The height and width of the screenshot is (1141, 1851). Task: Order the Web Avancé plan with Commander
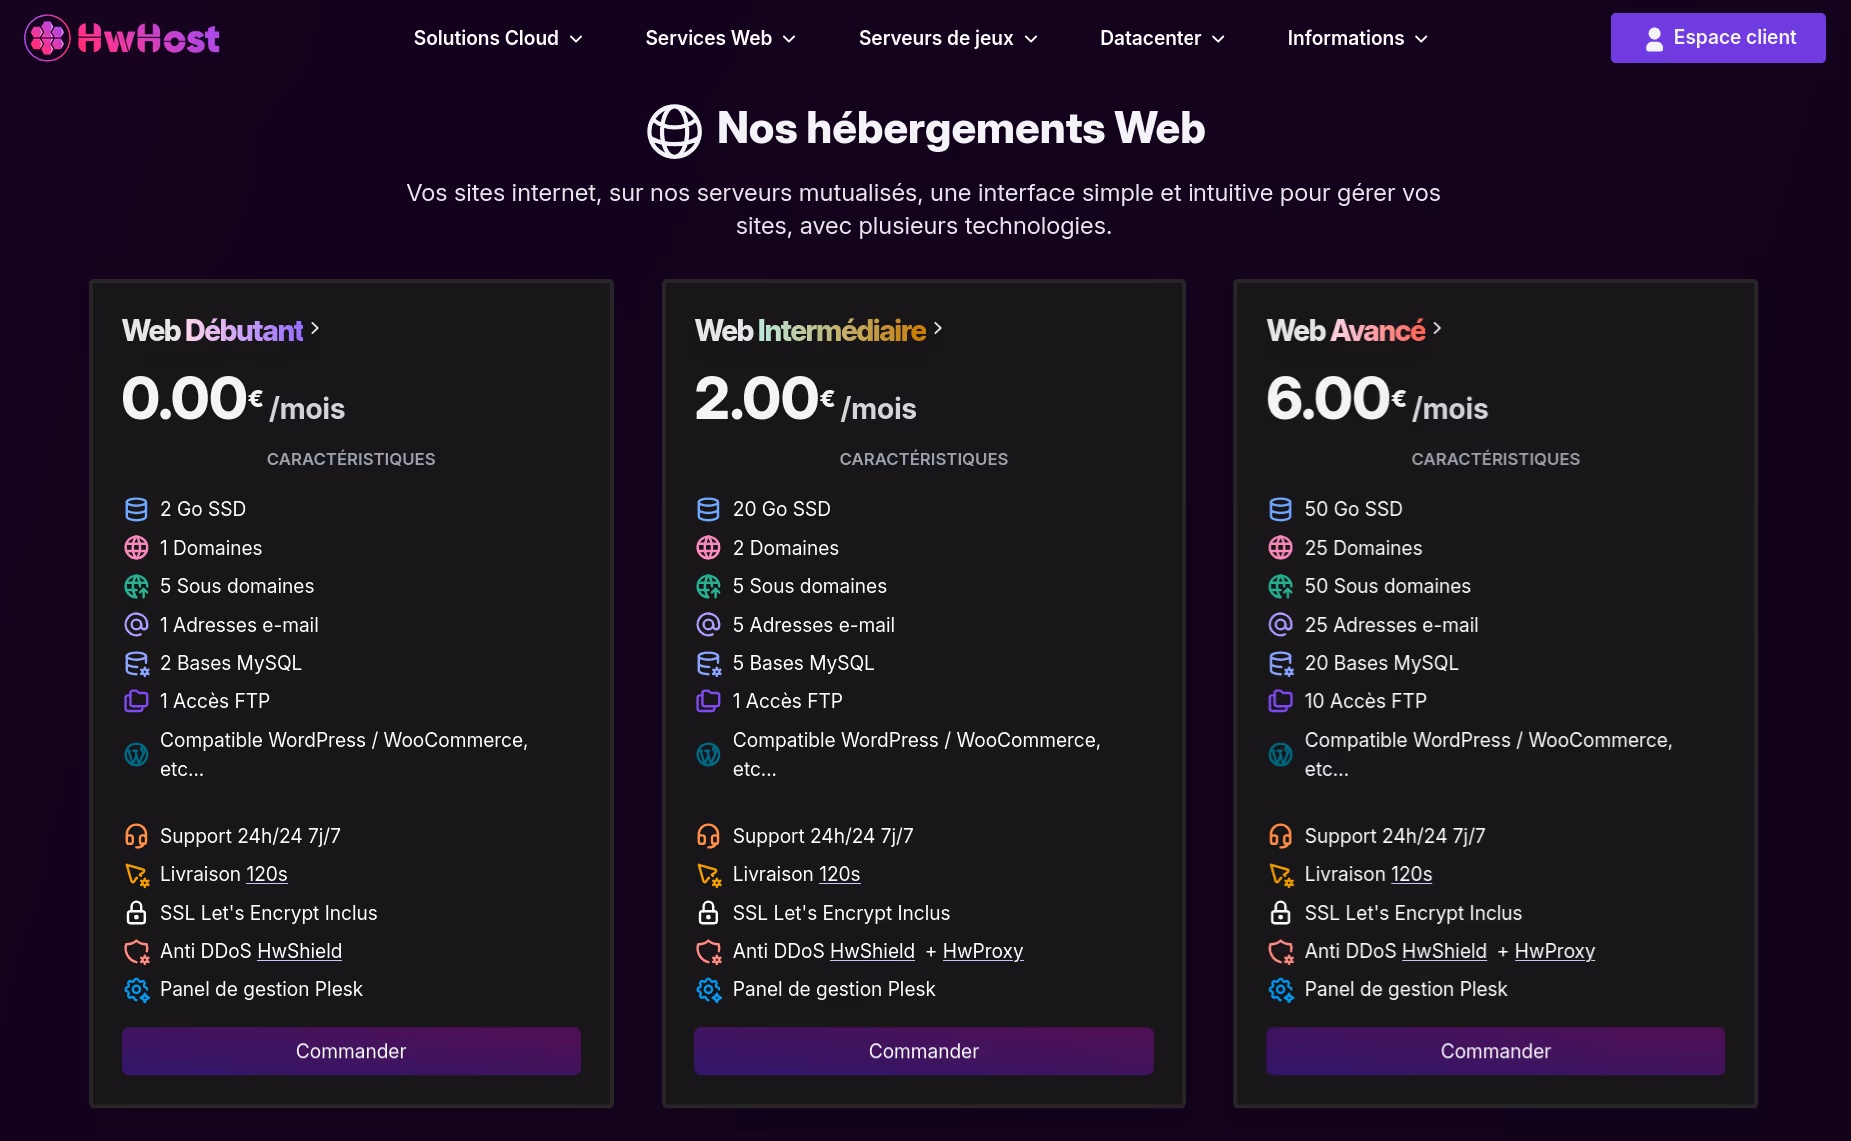click(x=1495, y=1051)
